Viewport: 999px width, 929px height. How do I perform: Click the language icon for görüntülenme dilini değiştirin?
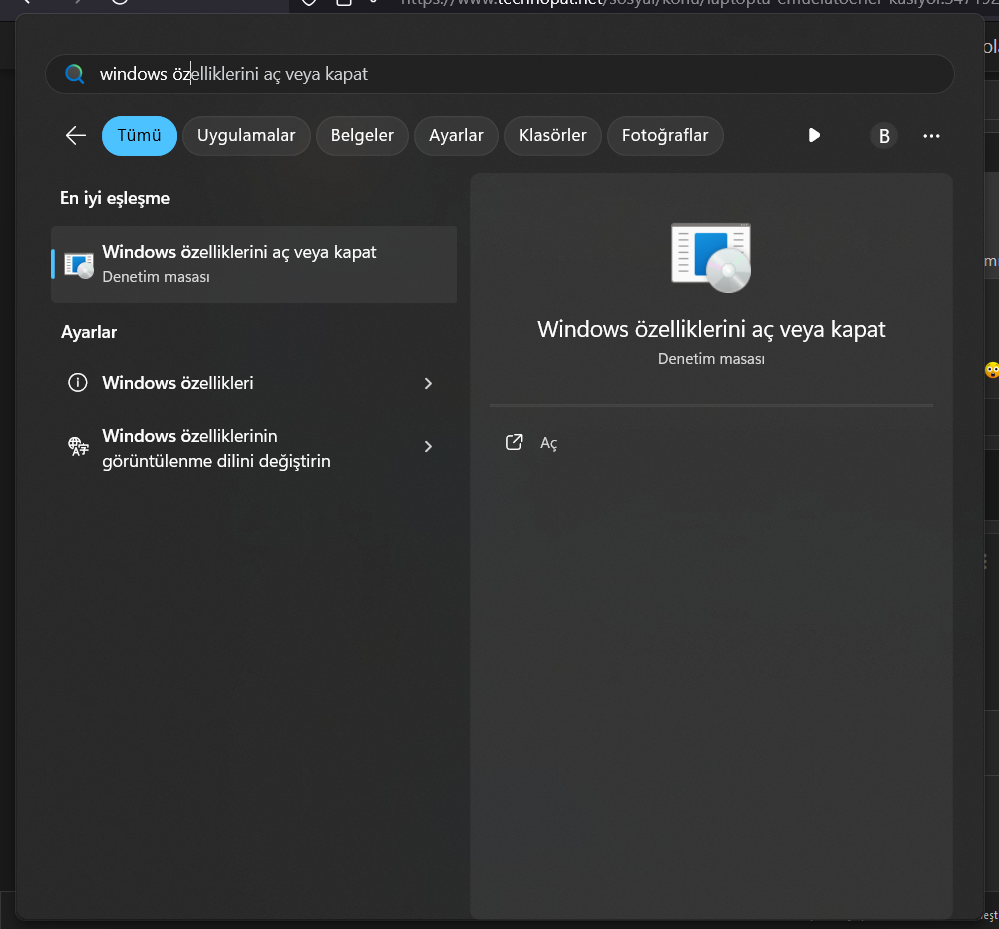pyautogui.click(x=77, y=447)
